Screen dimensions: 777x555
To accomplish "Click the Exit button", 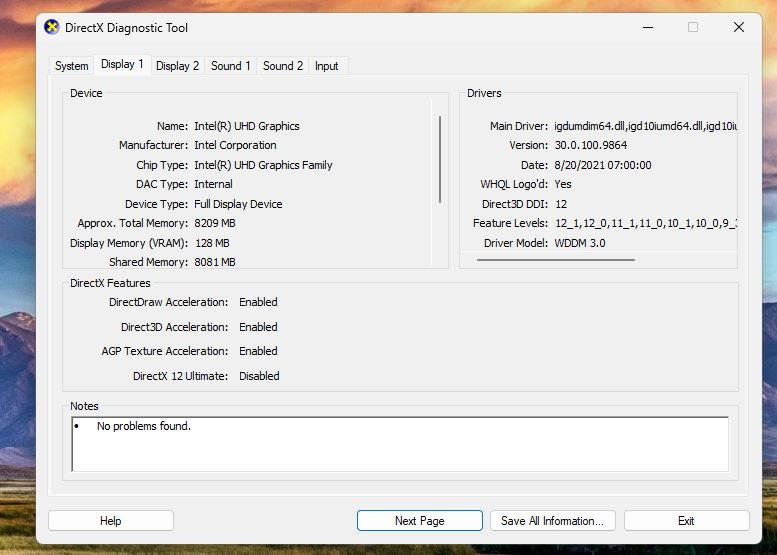I will point(686,521).
